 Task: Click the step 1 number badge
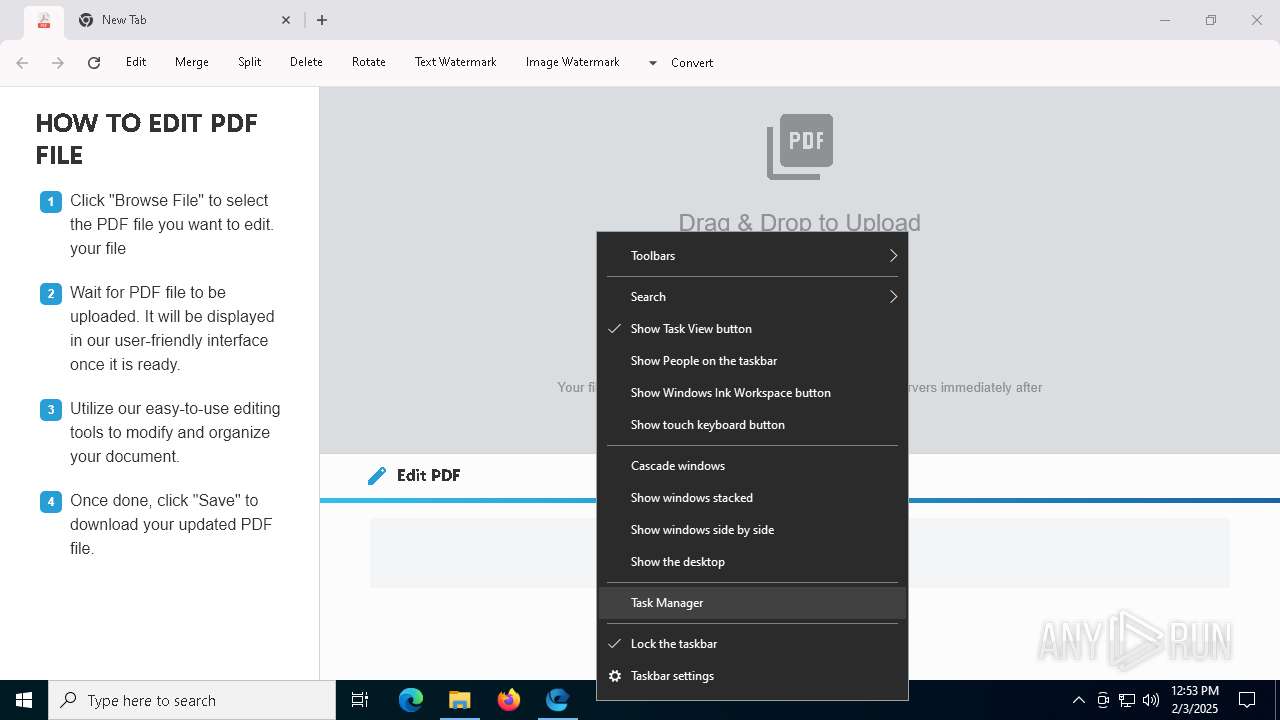point(51,202)
